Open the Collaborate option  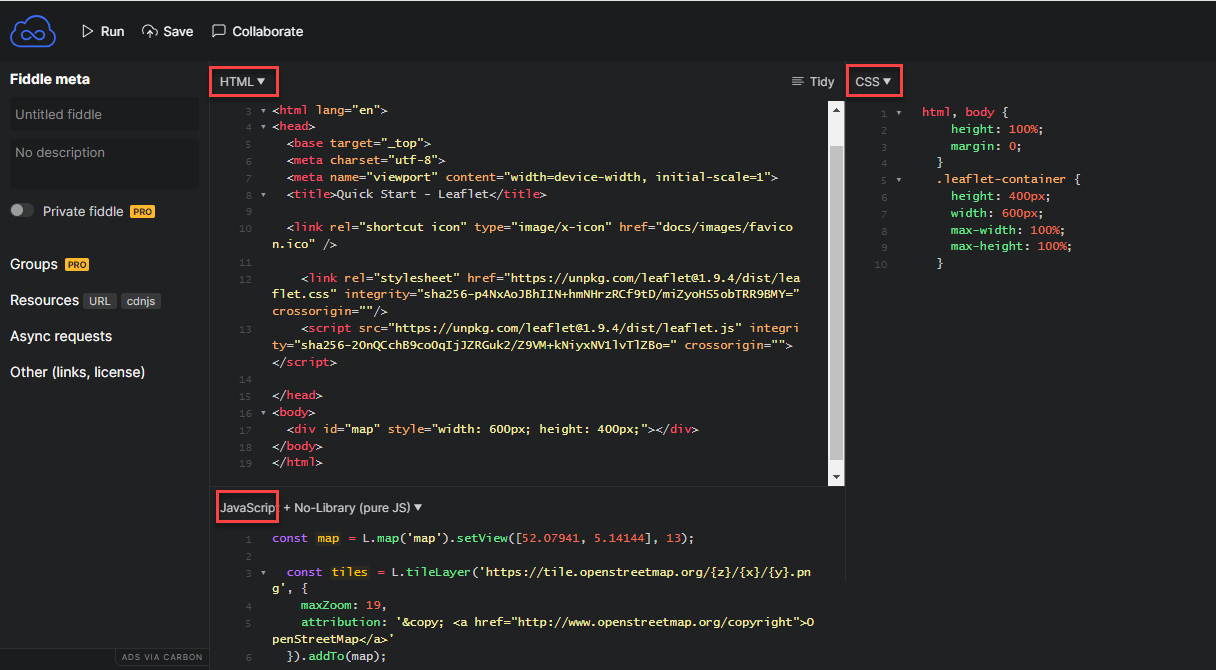coord(257,31)
